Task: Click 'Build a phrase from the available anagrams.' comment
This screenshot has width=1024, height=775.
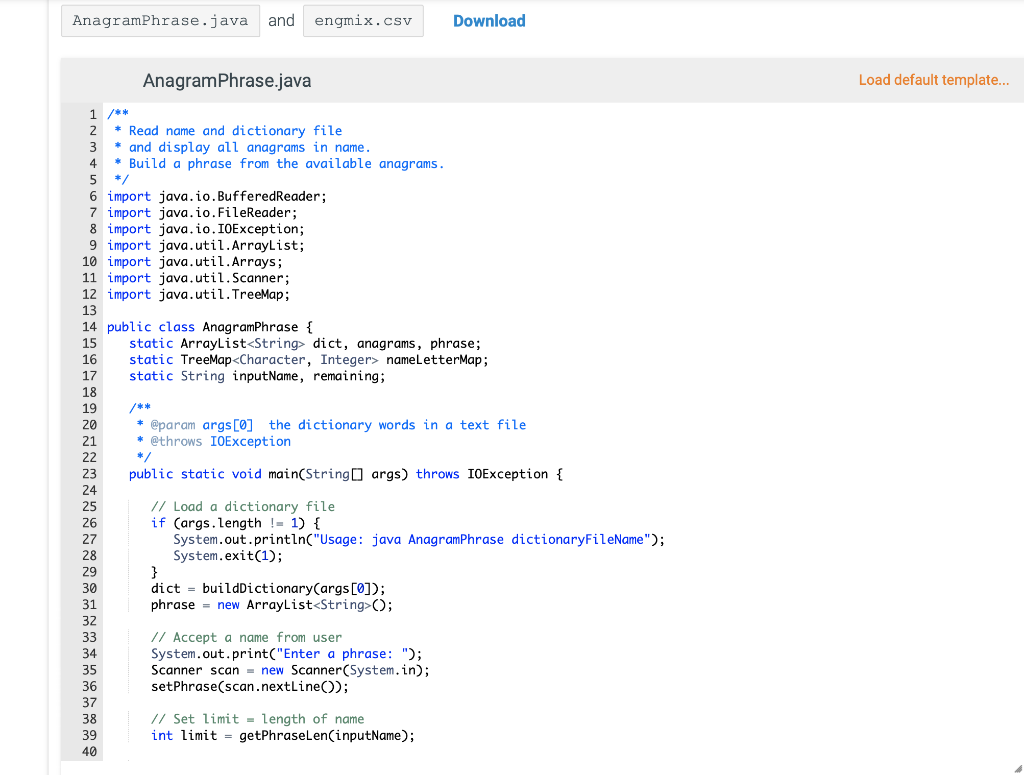Action: [287, 164]
